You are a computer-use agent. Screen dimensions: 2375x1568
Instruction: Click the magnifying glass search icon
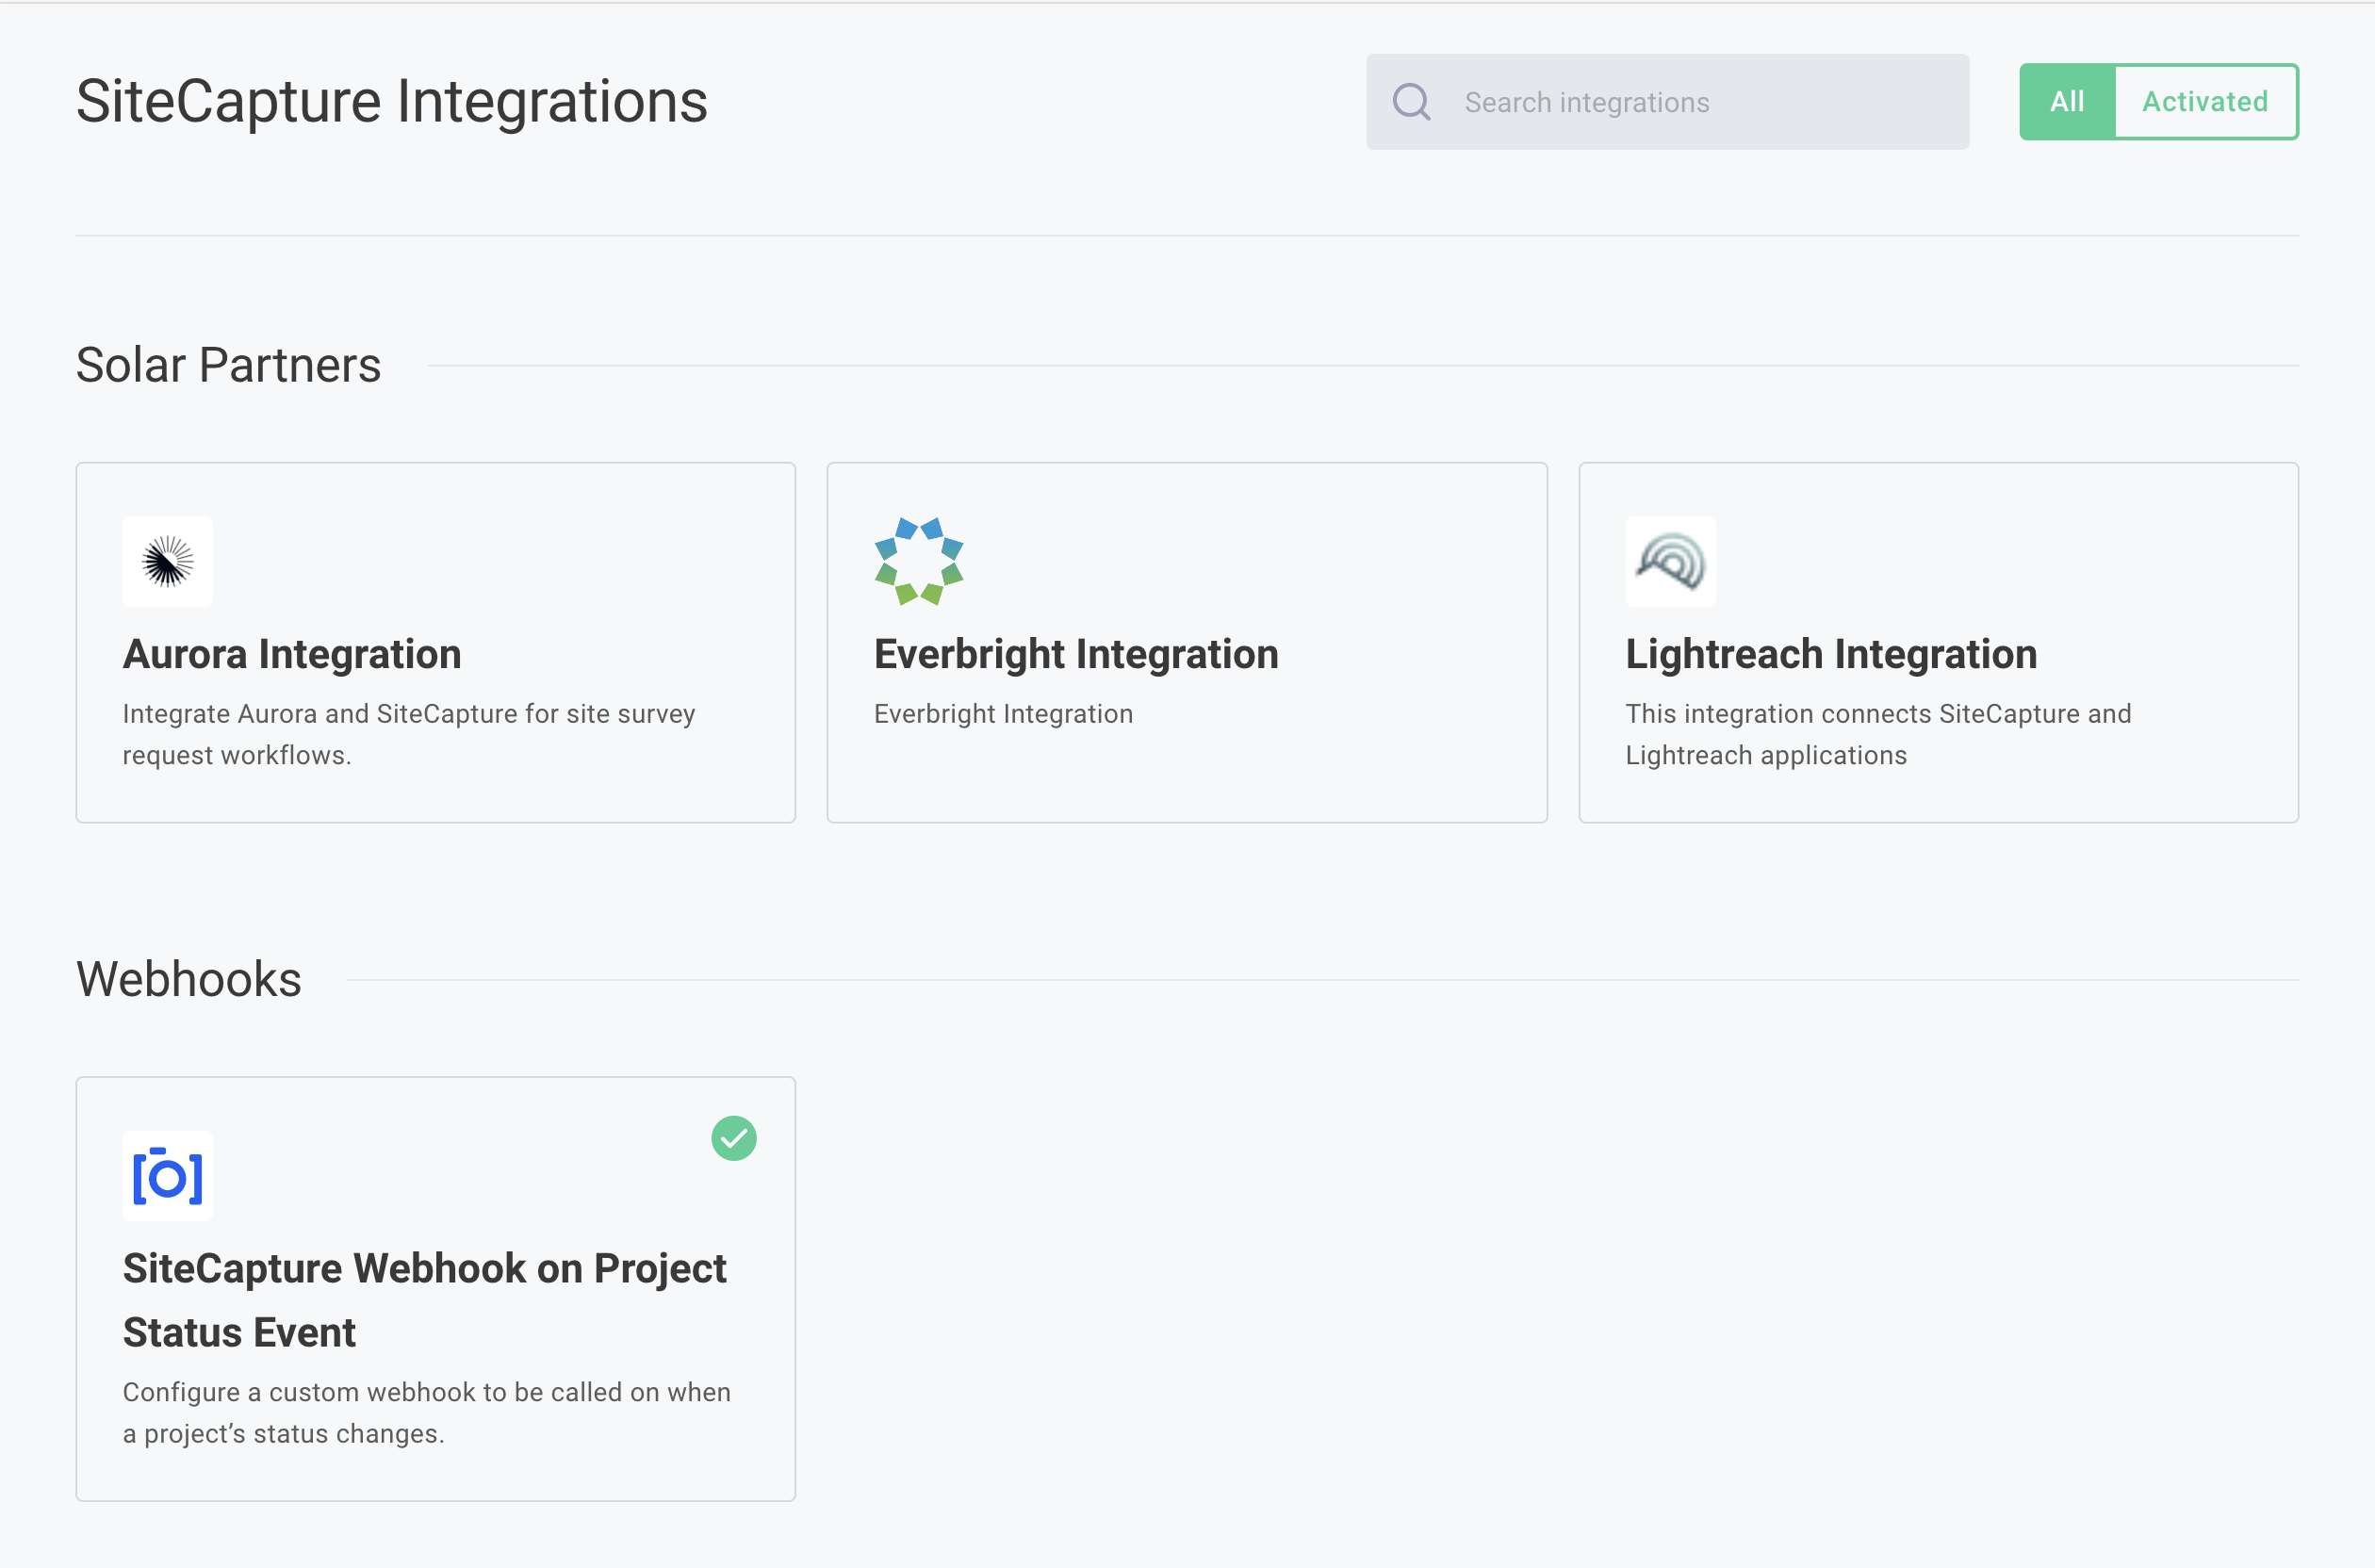(1411, 102)
